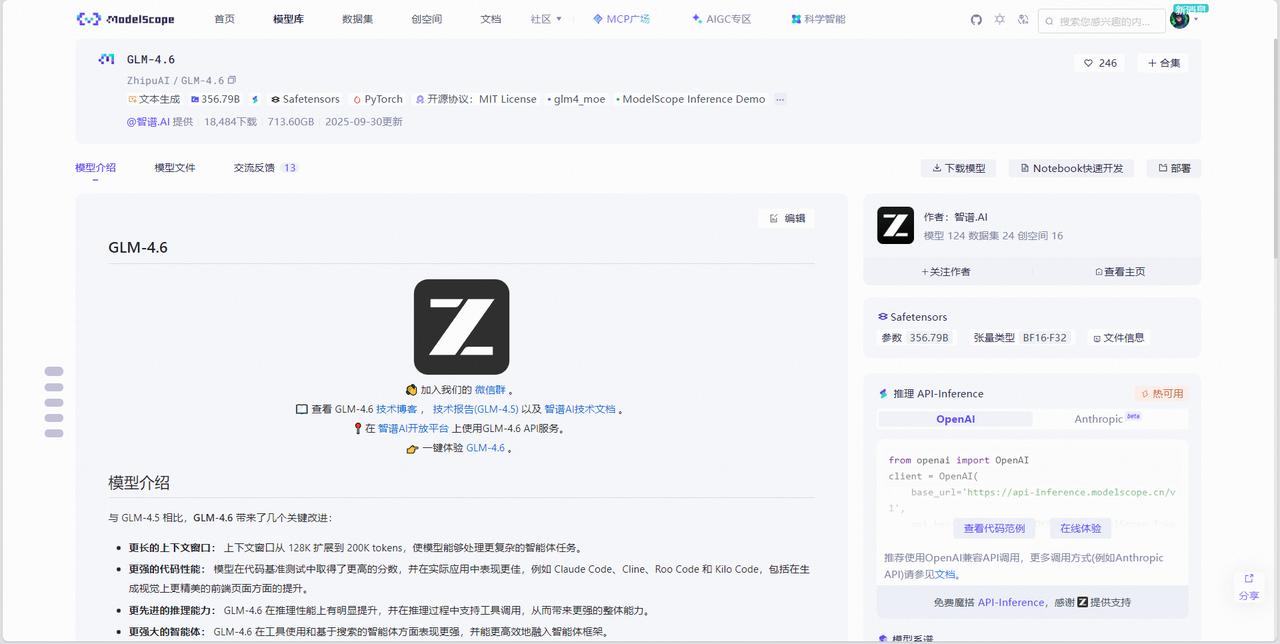Switch to the 模型文件 tab
The width and height of the screenshot is (1280, 644).
(175, 168)
